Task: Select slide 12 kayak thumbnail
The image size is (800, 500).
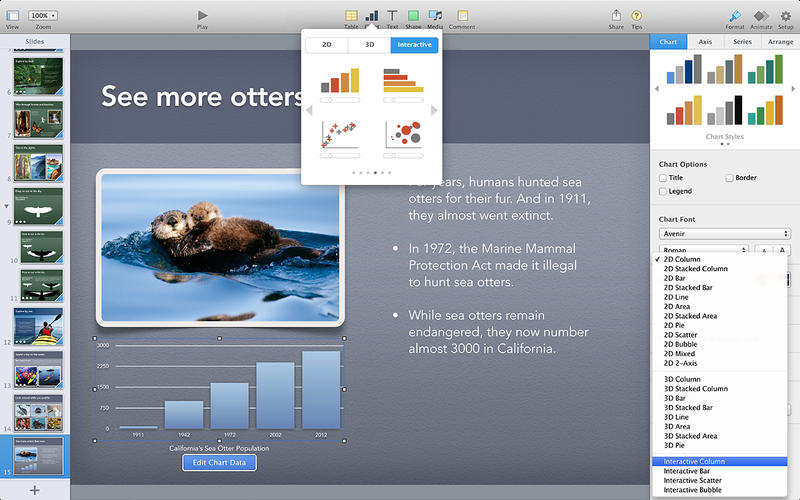Action: point(38,327)
